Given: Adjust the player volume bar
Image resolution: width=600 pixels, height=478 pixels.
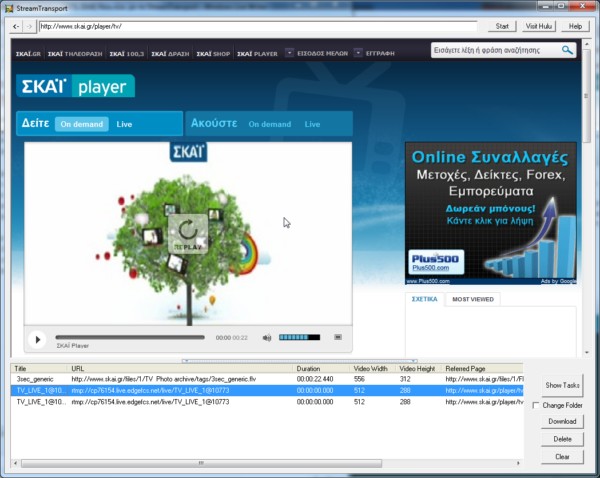Looking at the screenshot, I should (299, 337).
